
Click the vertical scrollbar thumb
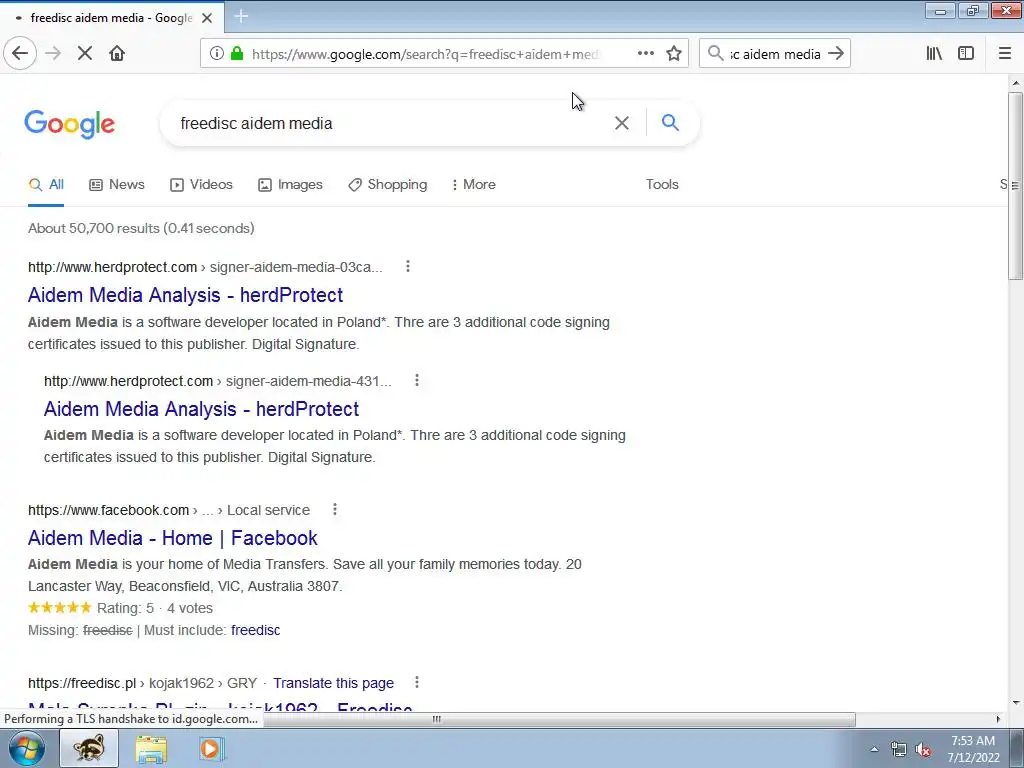point(1015,186)
